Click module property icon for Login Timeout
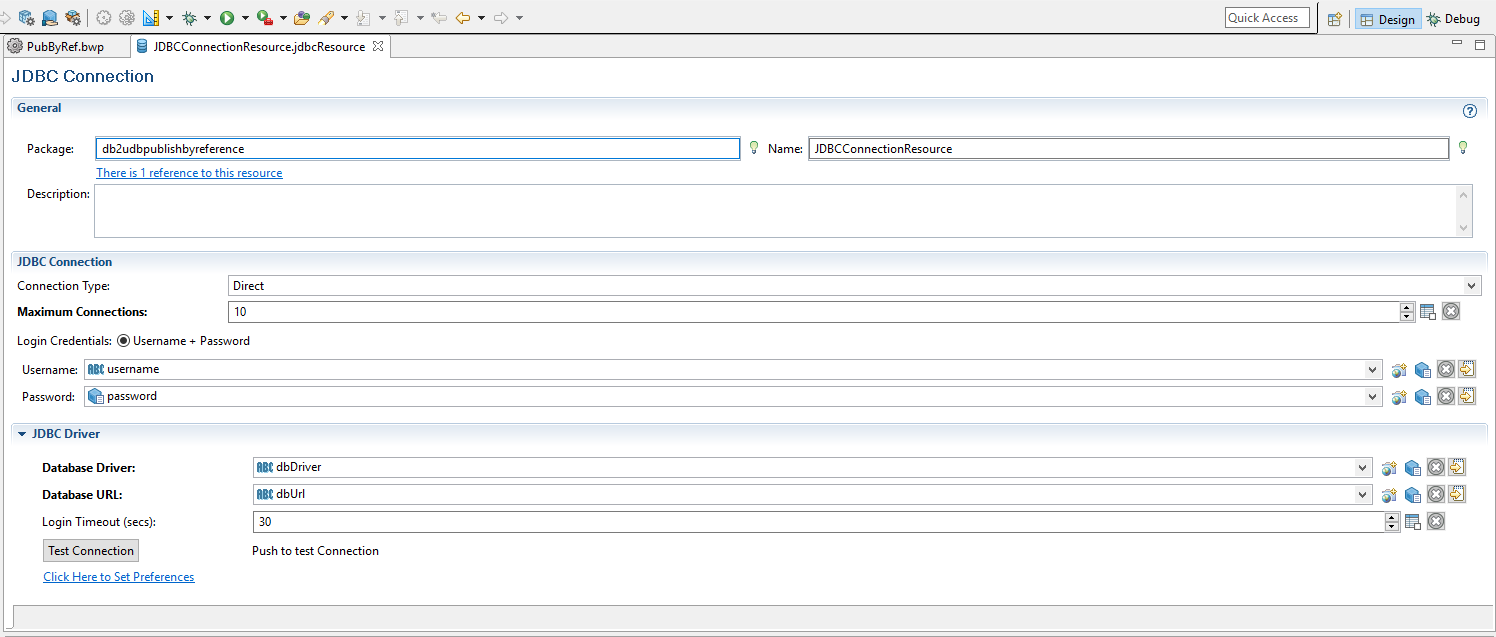The width and height of the screenshot is (1496, 637). [x=1413, y=521]
